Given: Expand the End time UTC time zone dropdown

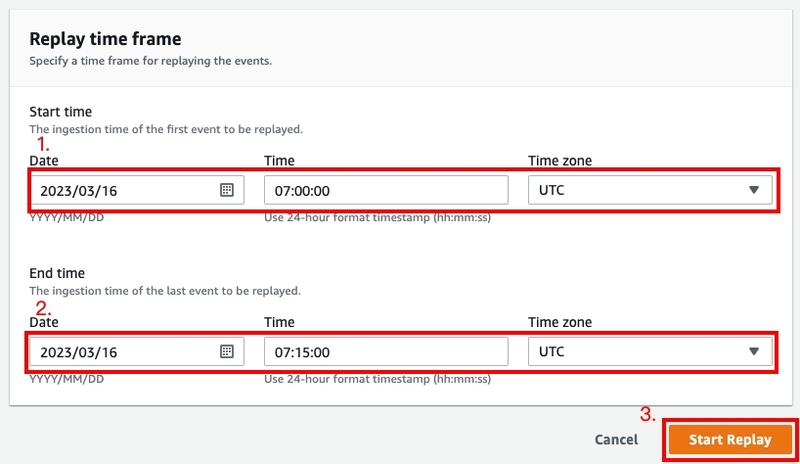Looking at the screenshot, I should [650, 351].
